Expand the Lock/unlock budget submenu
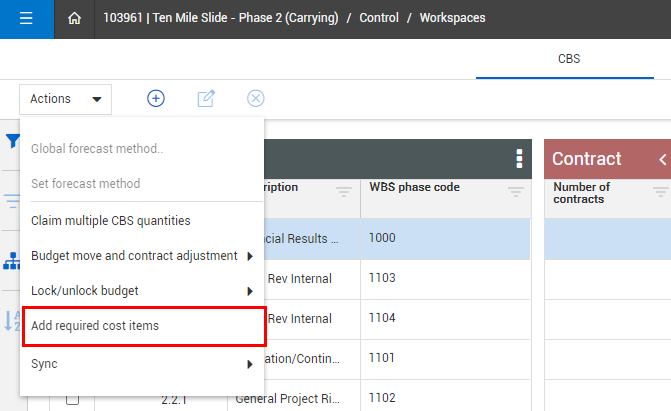Viewport: 671px width, 411px height. coord(141,291)
